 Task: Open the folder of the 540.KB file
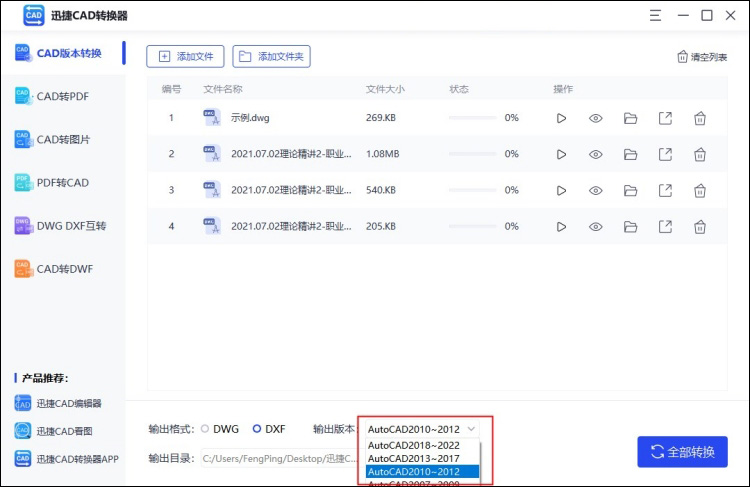(630, 191)
